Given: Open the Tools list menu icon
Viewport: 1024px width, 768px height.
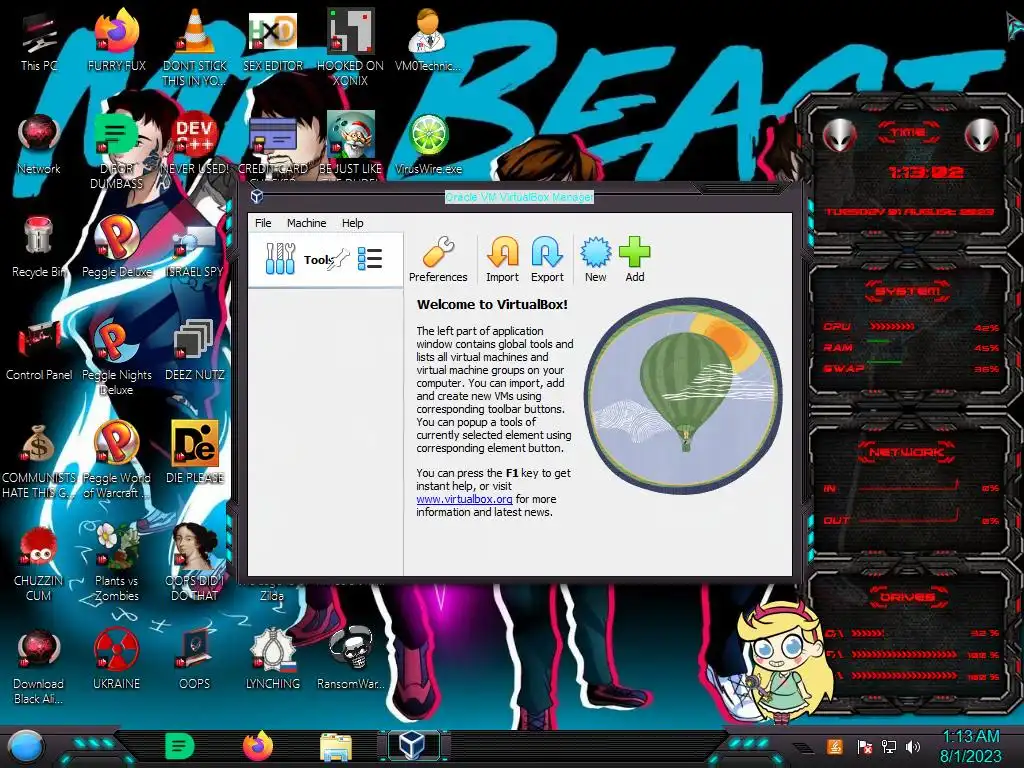Looking at the screenshot, I should pyautogui.click(x=370, y=259).
